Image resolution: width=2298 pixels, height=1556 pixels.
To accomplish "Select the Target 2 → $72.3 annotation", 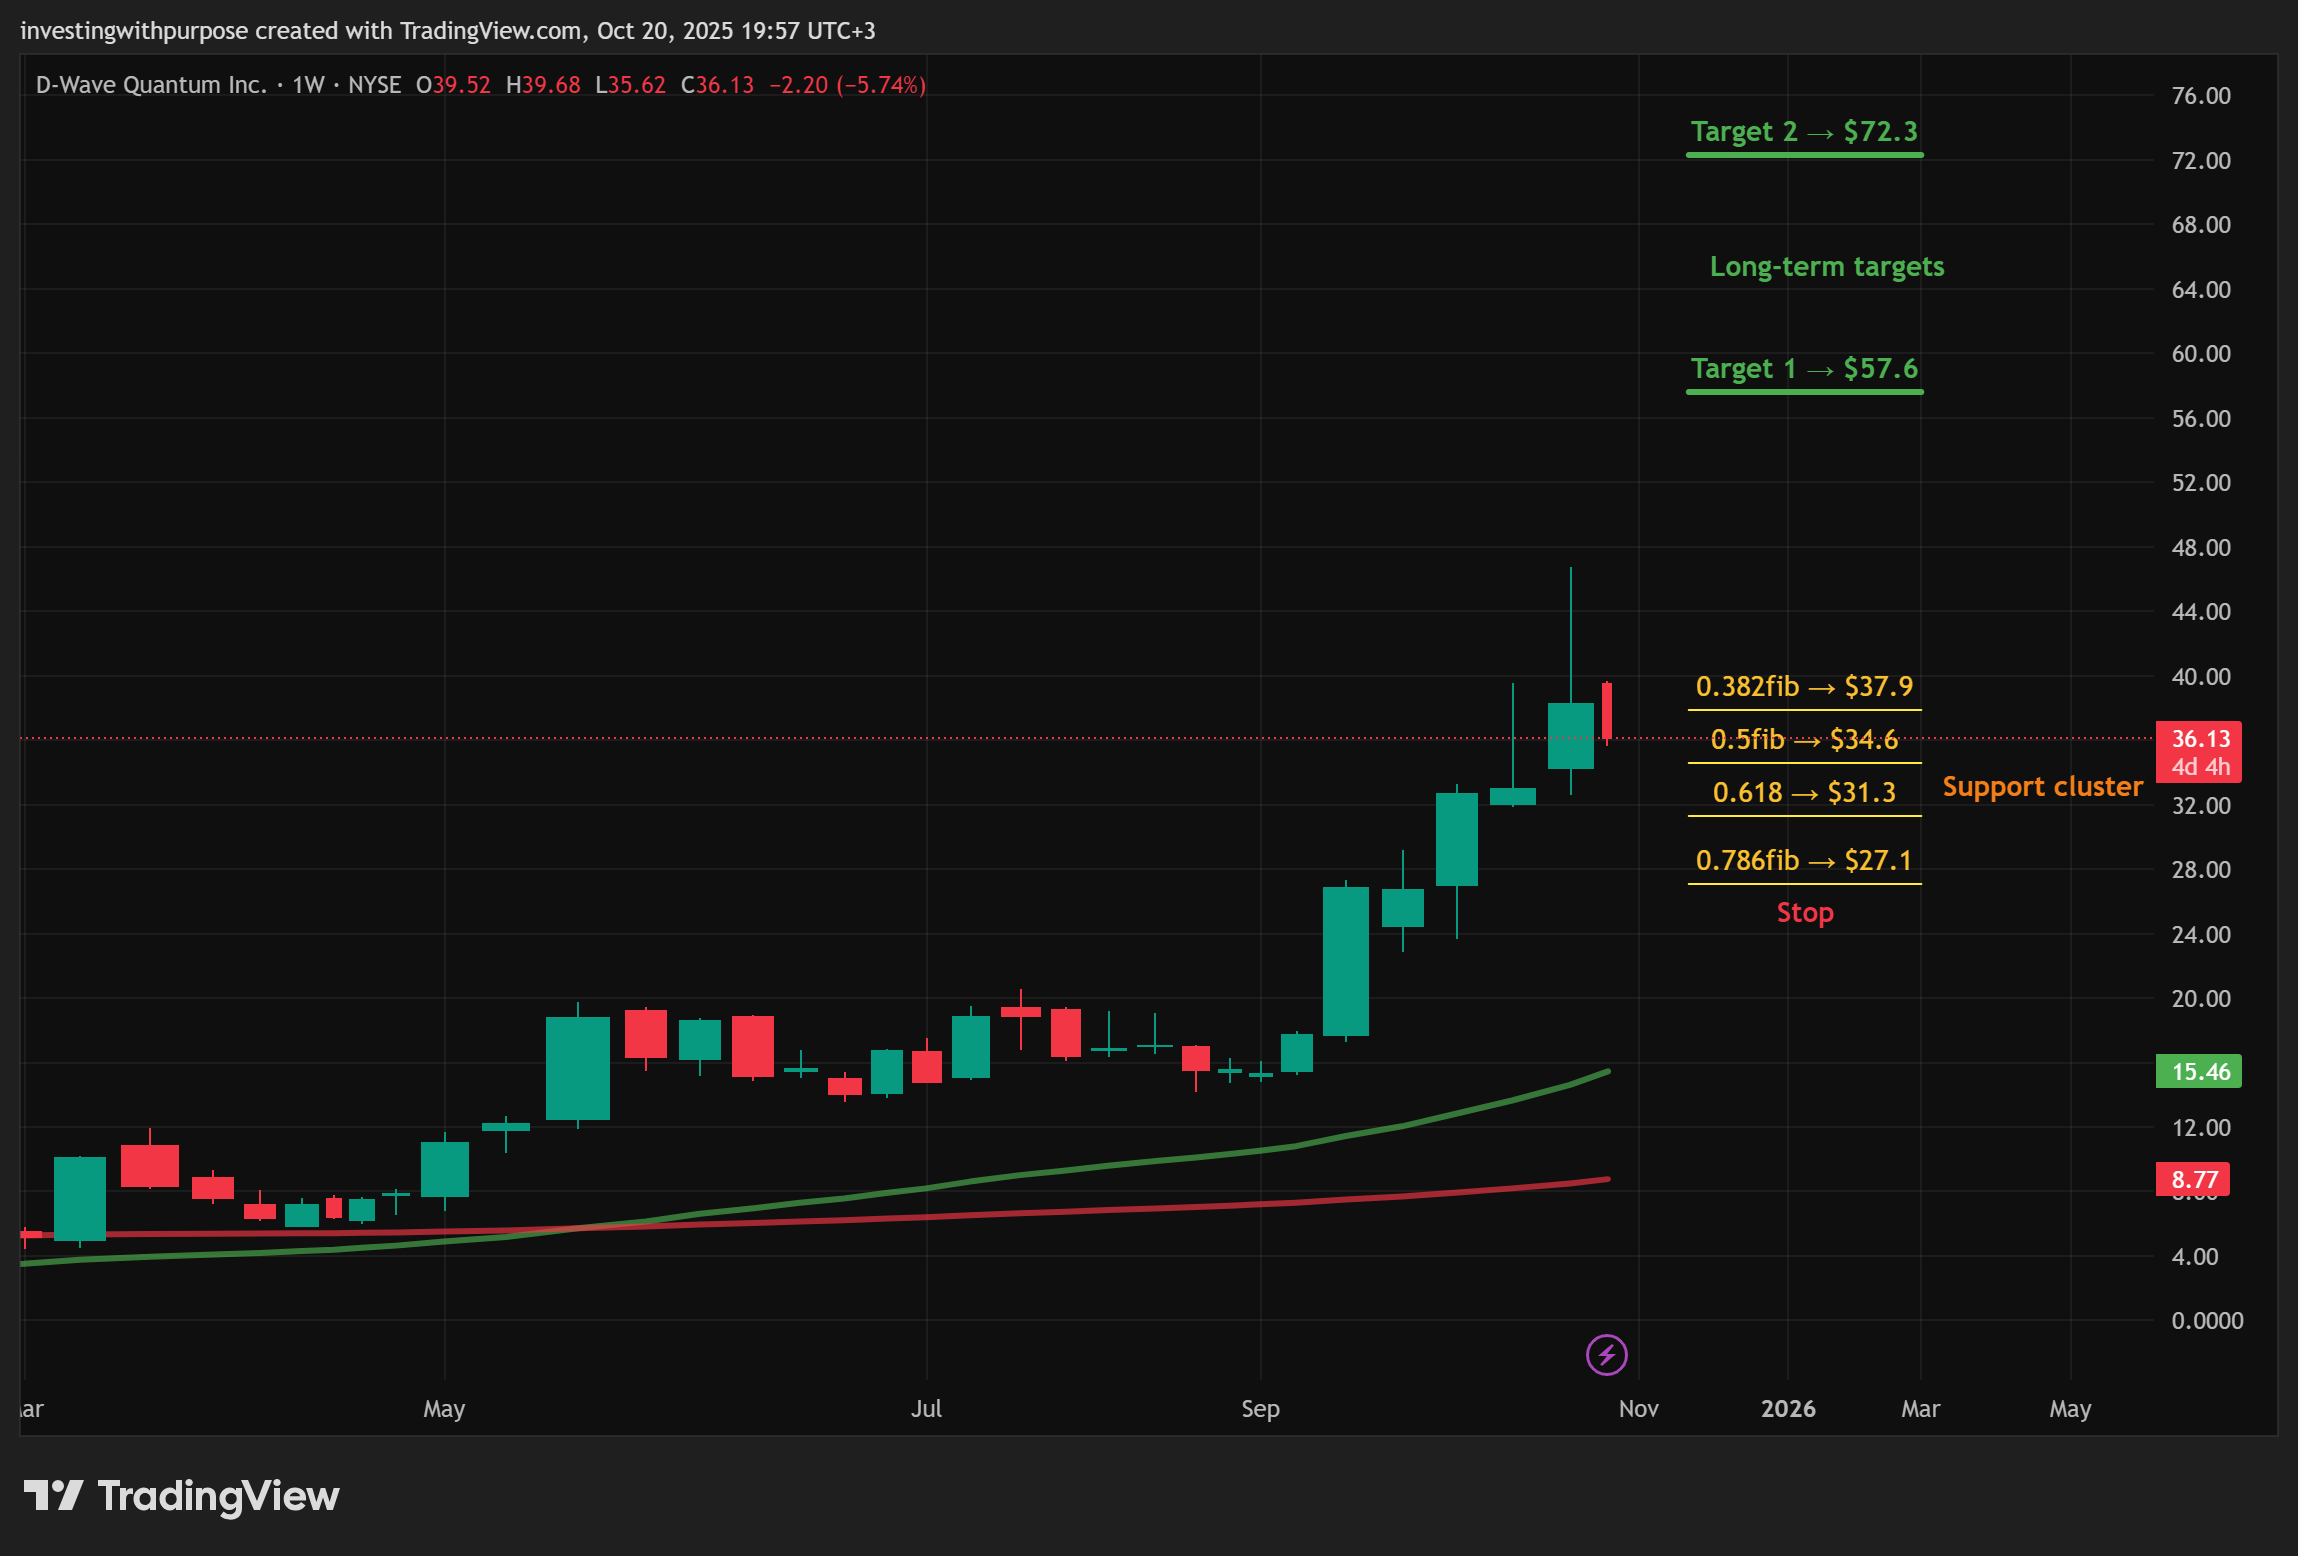I will (x=1804, y=132).
